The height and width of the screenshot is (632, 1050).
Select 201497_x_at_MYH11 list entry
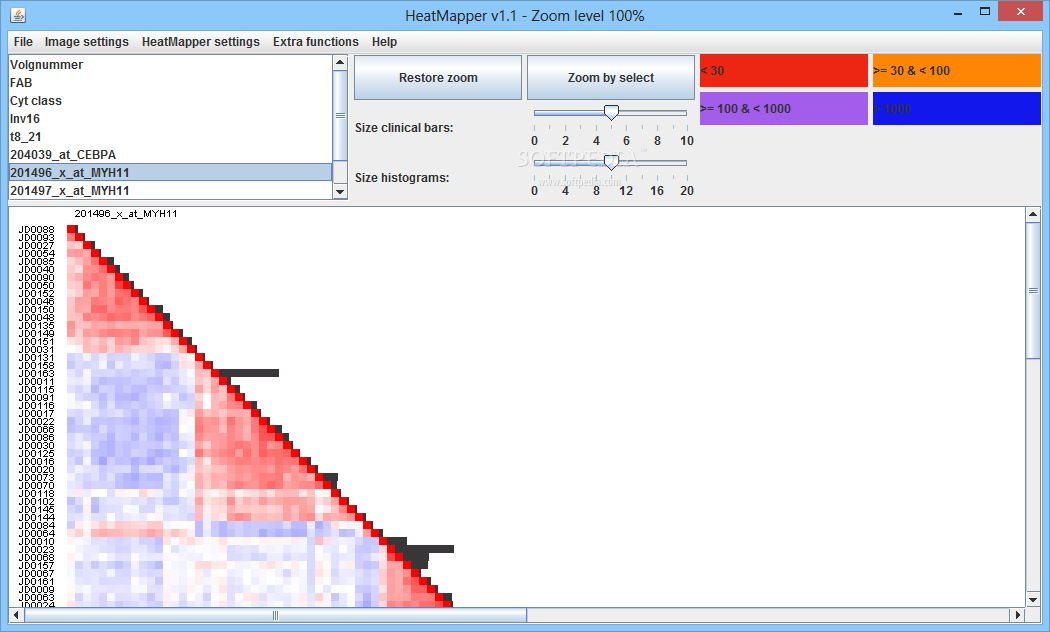(x=170, y=191)
